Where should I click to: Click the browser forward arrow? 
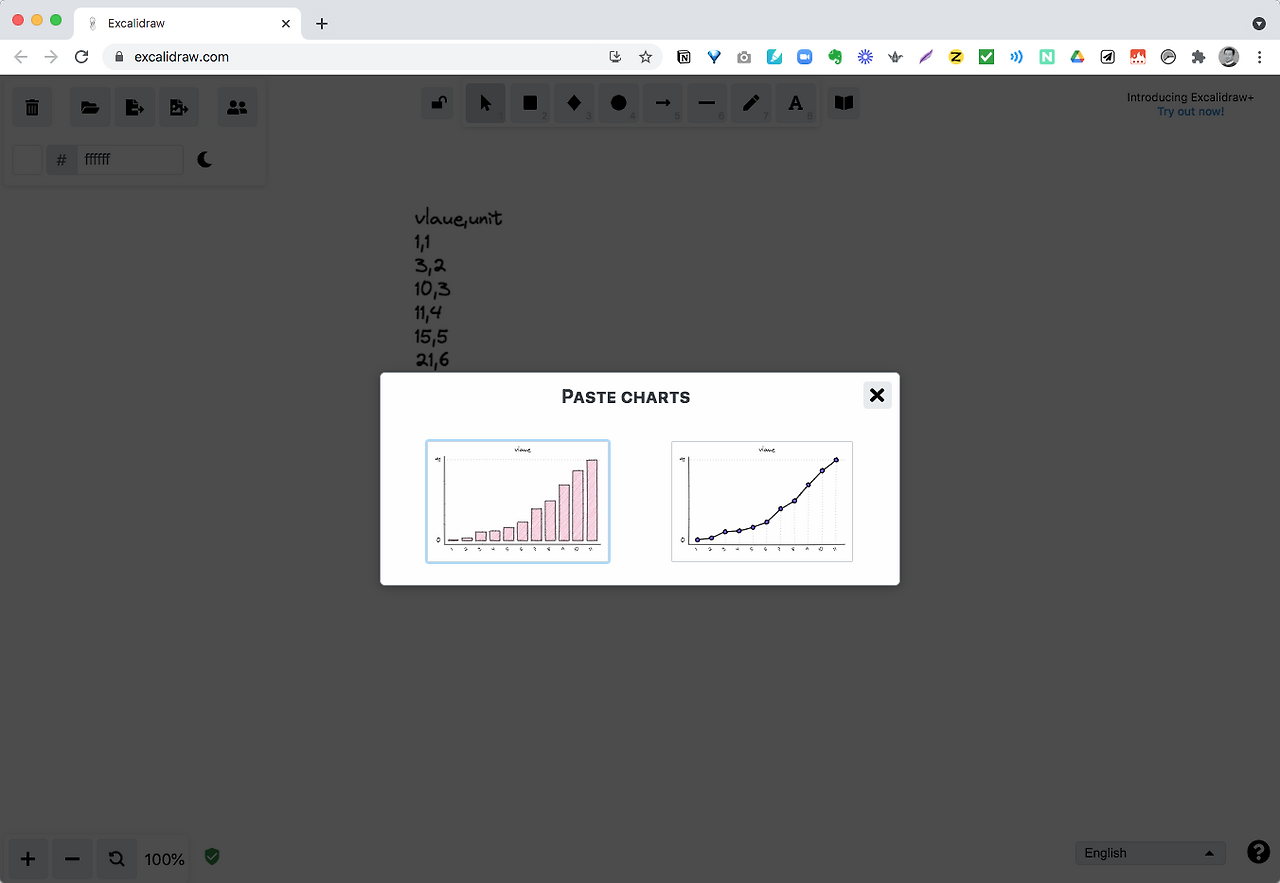click(x=51, y=57)
